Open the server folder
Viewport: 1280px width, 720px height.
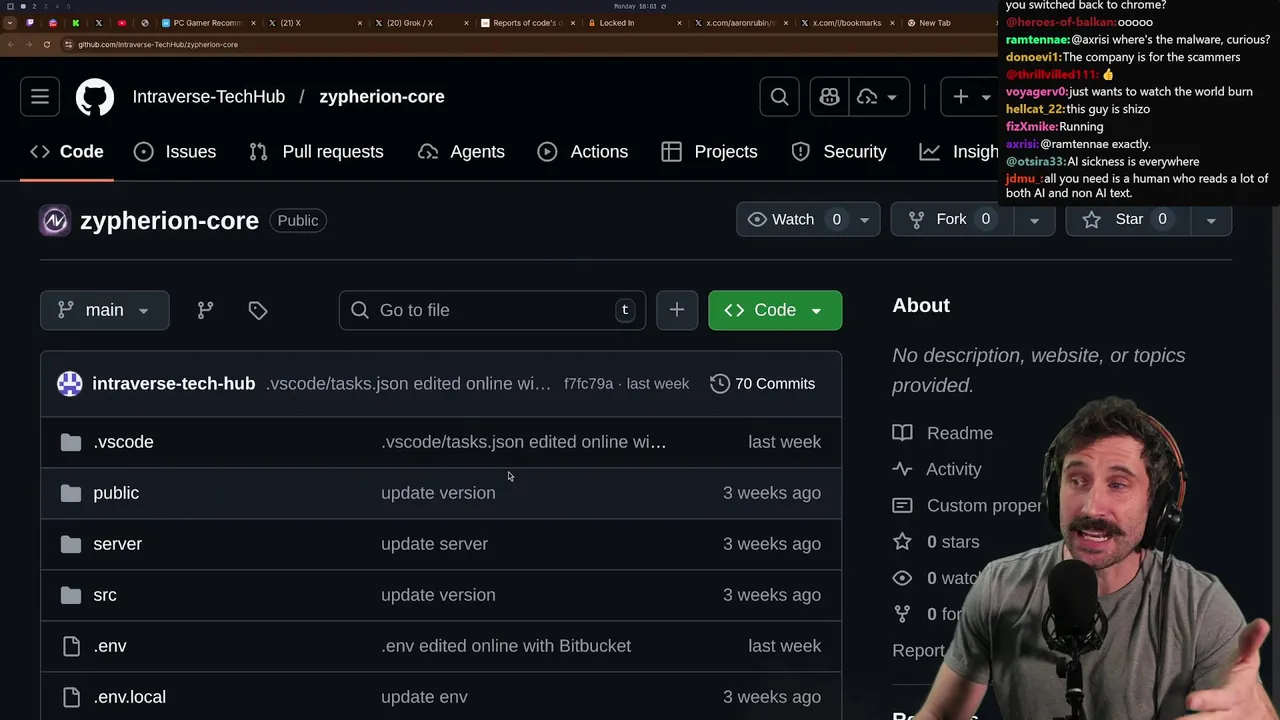[x=117, y=544]
